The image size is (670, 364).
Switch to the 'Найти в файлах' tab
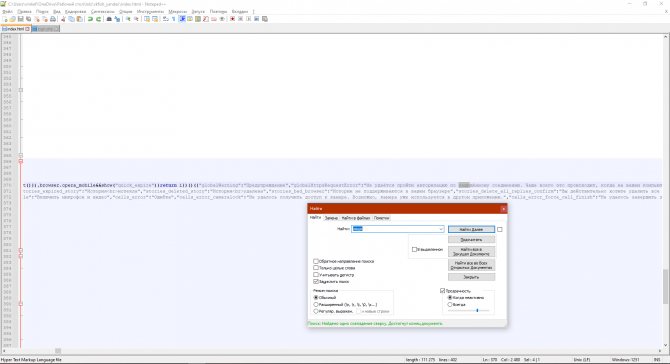click(x=356, y=218)
